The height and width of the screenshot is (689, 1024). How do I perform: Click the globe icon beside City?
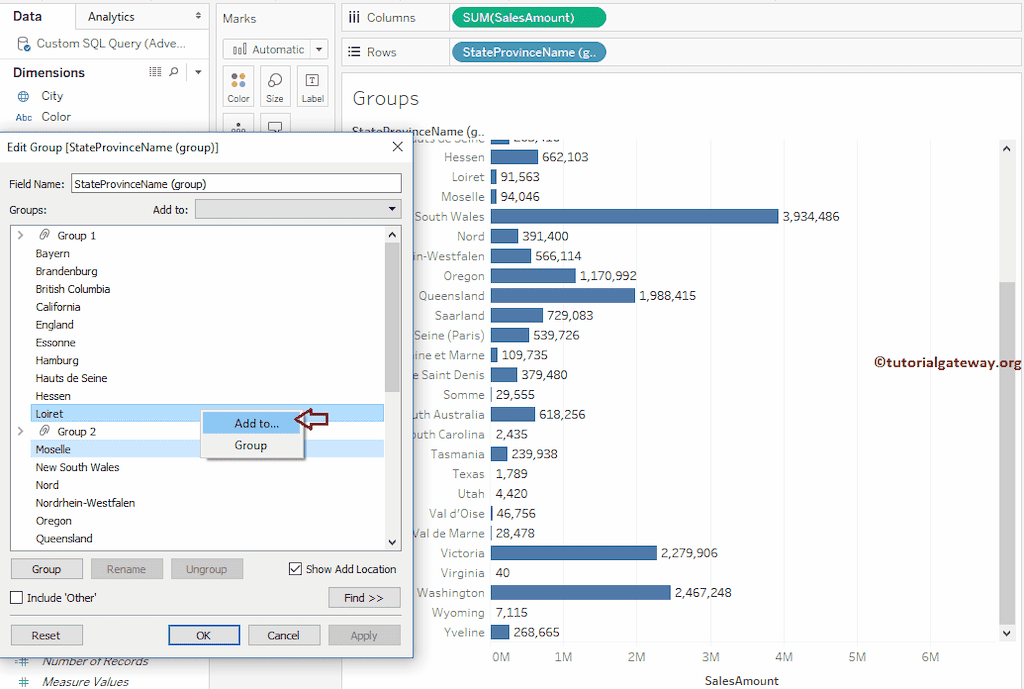pos(23,96)
